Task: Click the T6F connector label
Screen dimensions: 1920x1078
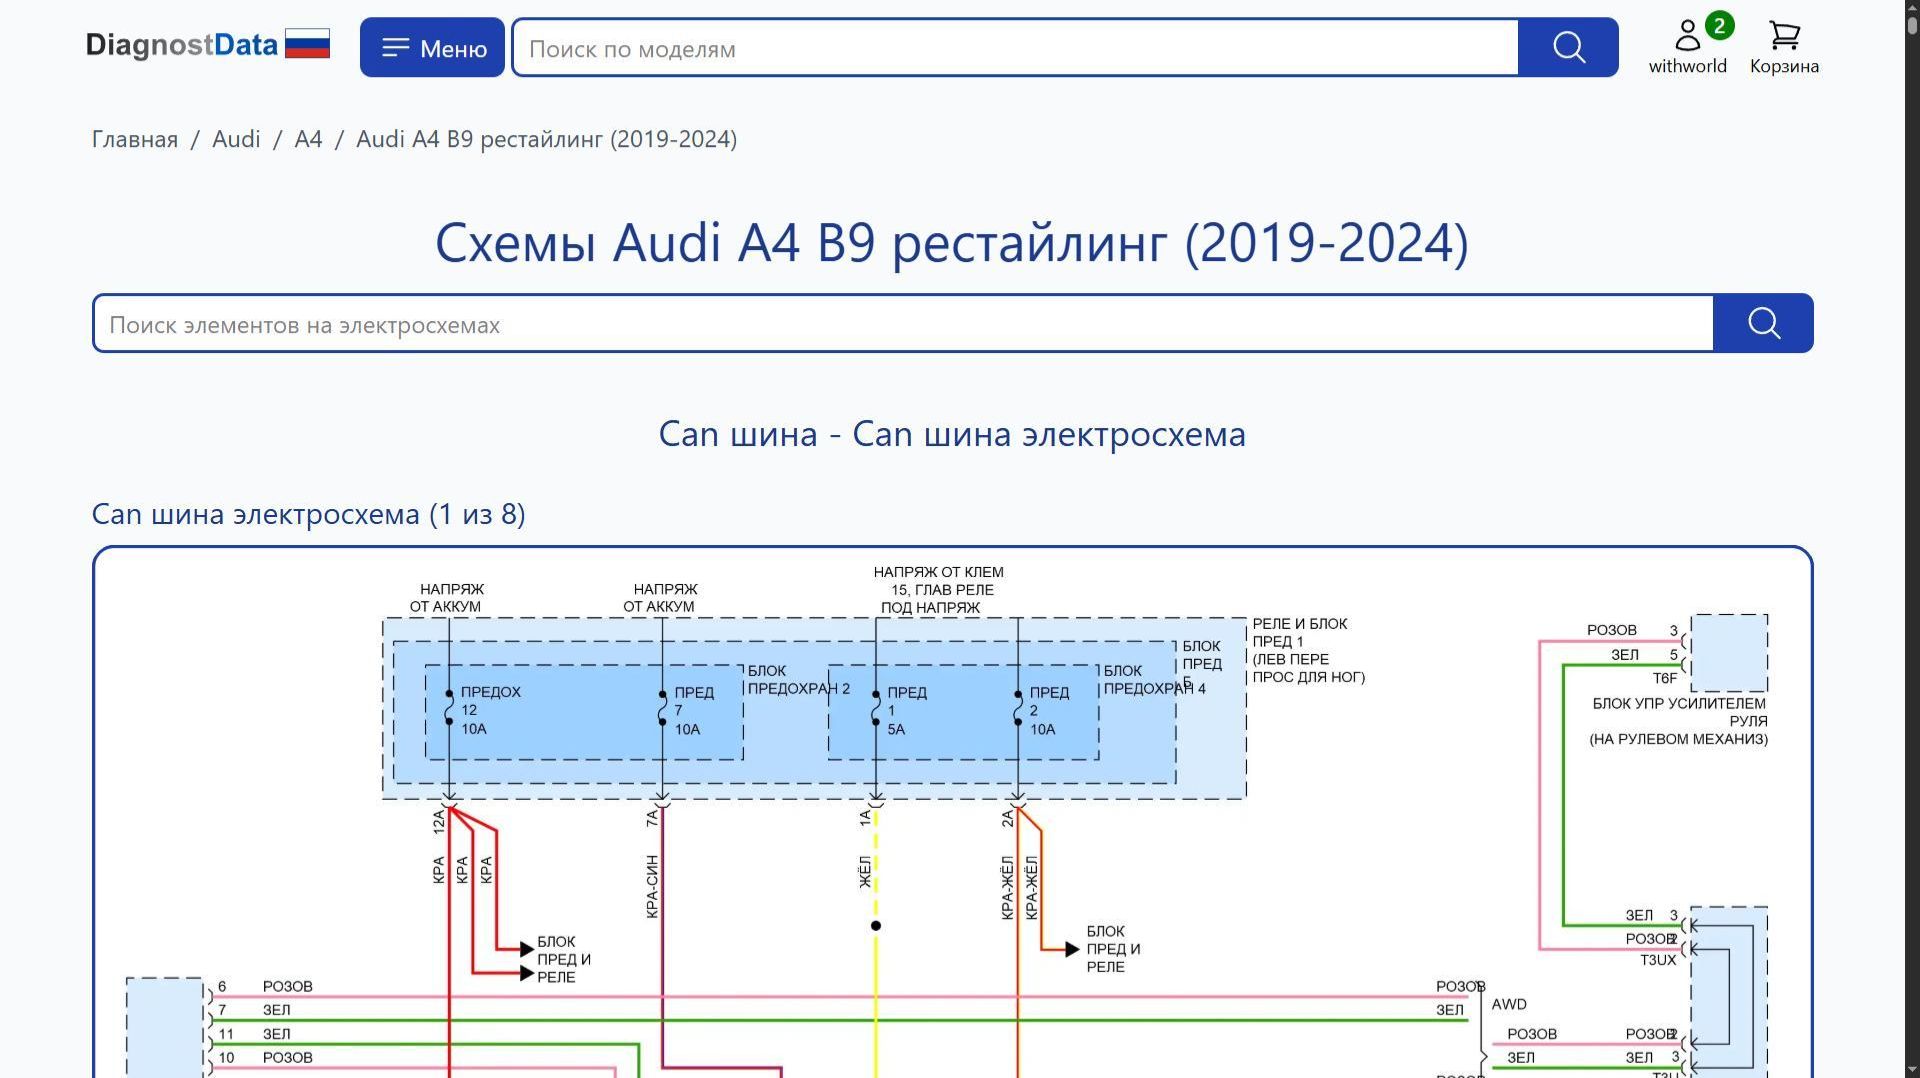Action: click(1665, 678)
